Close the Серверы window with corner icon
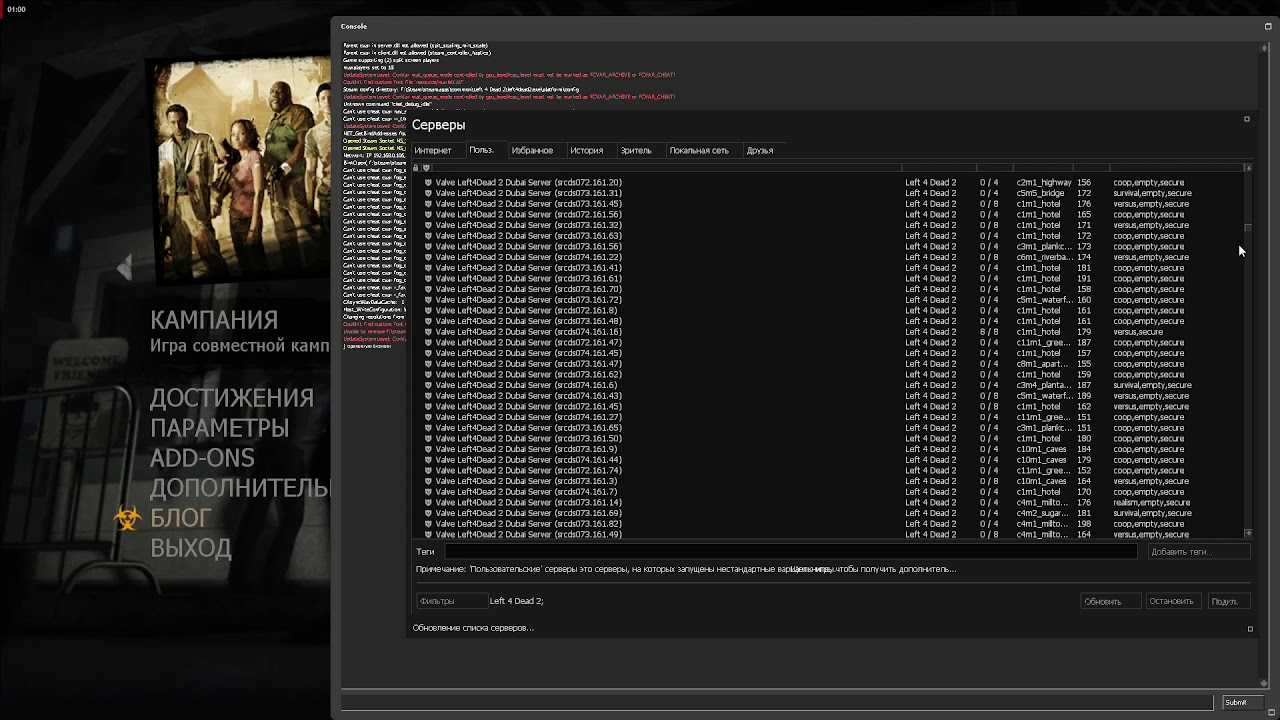1280x720 pixels. point(1247,119)
